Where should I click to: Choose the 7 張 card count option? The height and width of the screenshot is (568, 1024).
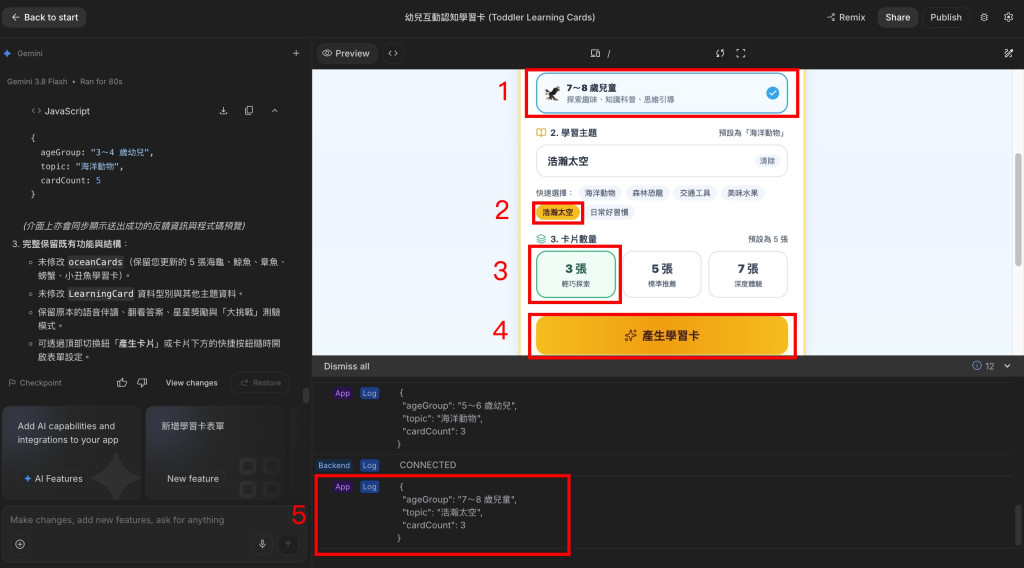tap(748, 274)
